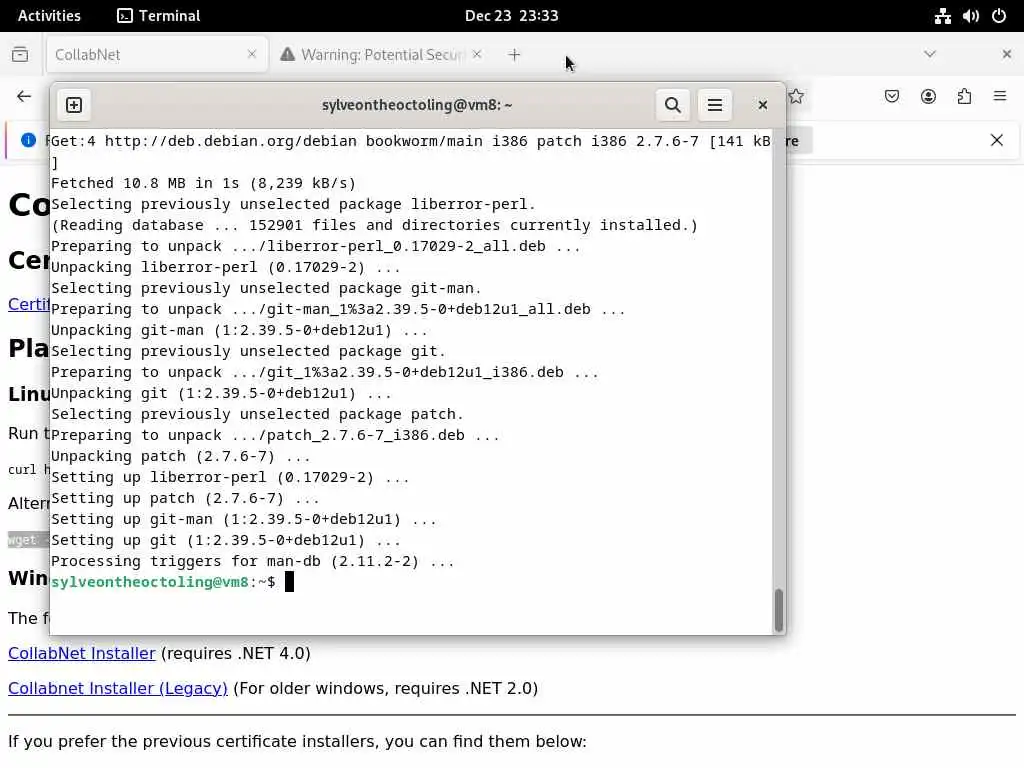Open Firefox extensions puzzle icon
The image size is (1024, 768).
coord(964,97)
